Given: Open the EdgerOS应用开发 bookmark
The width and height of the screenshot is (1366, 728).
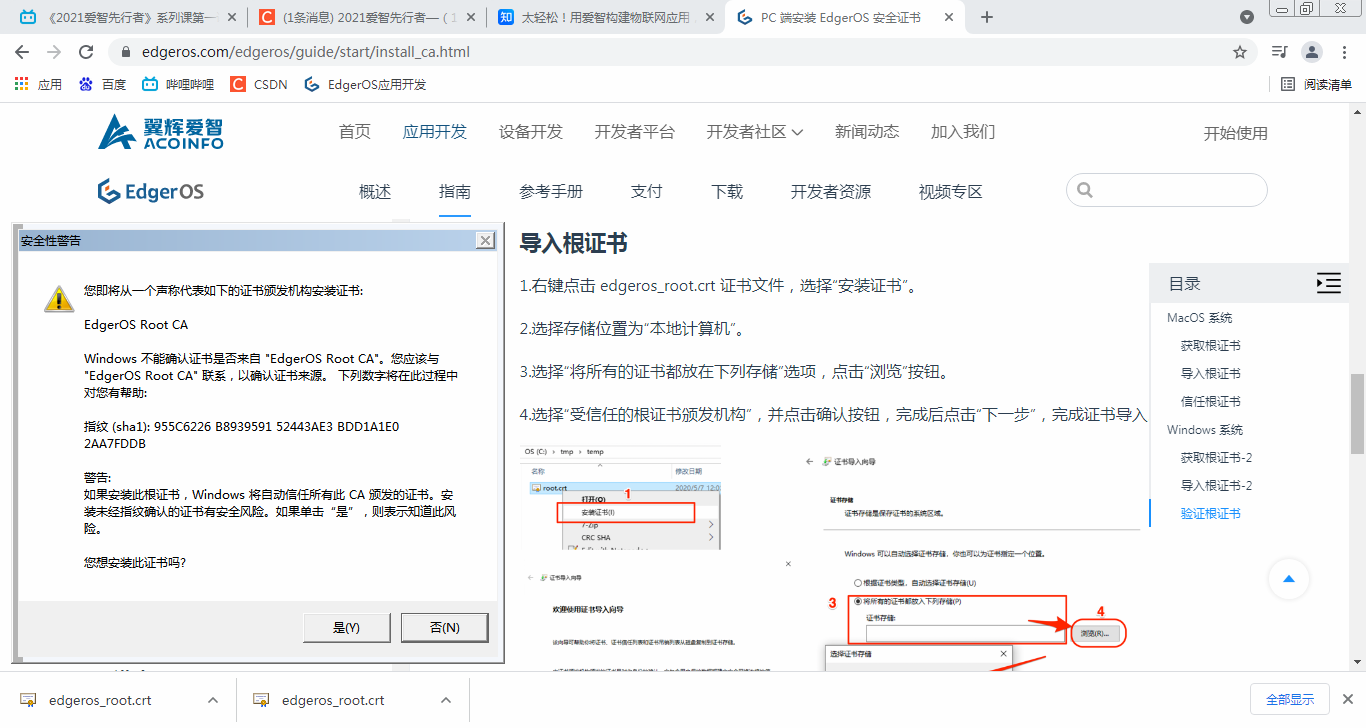Looking at the screenshot, I should click(365, 85).
